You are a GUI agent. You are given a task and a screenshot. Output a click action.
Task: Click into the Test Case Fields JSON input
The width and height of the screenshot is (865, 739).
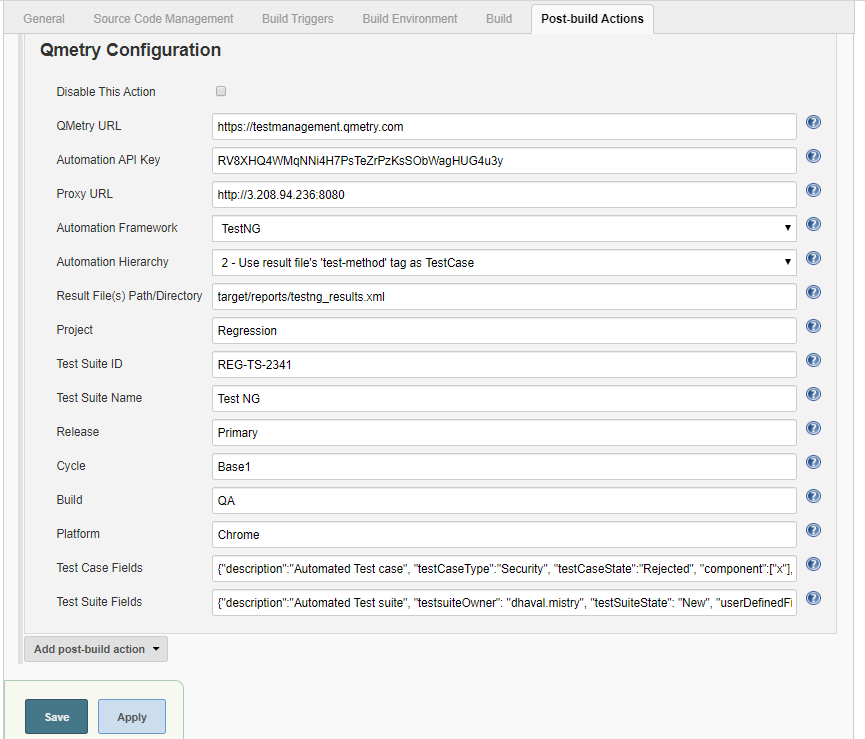click(504, 569)
